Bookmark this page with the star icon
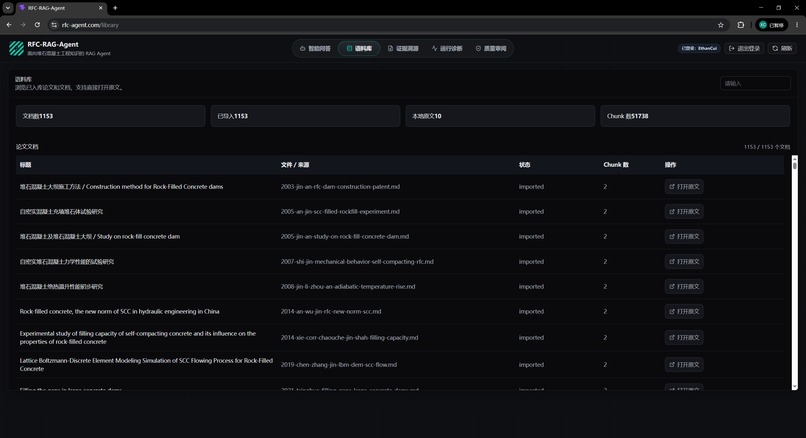Image resolution: width=806 pixels, height=438 pixels. coord(720,25)
